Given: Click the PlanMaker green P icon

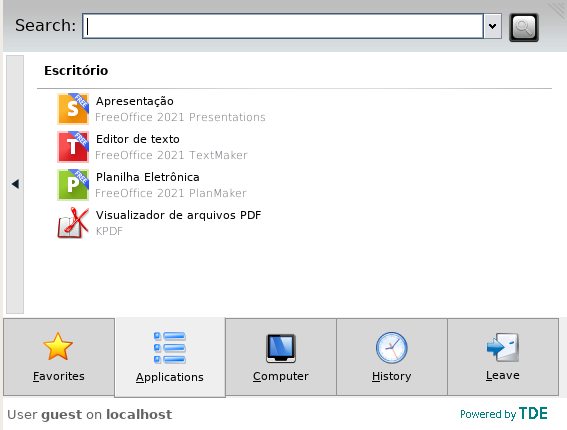Looking at the screenshot, I should coord(73,185).
